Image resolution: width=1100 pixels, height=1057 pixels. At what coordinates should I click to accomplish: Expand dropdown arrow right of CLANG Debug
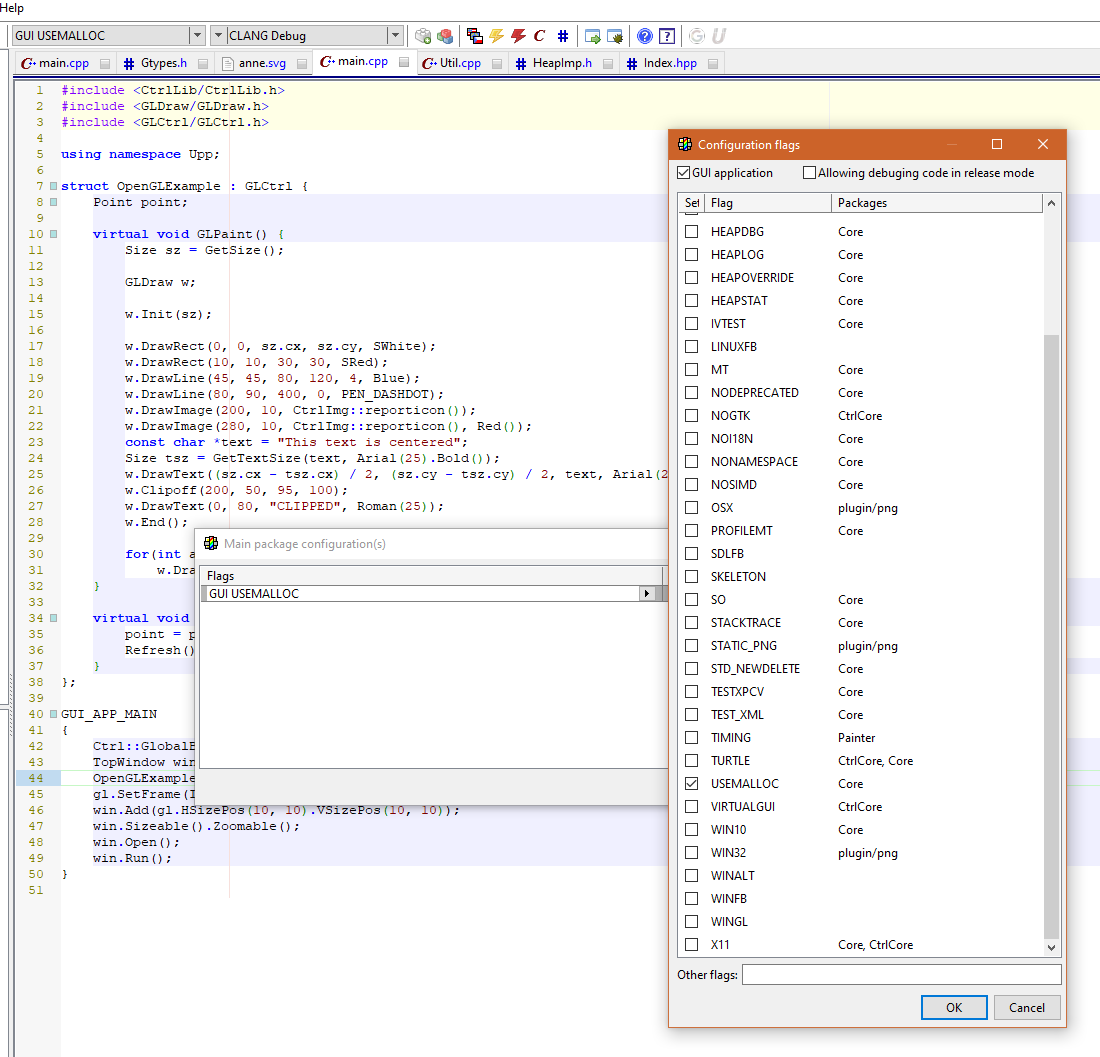395,36
